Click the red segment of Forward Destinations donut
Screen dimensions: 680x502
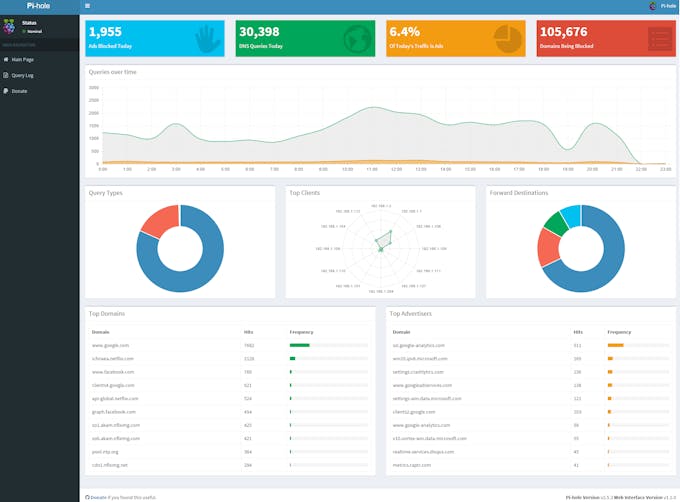click(547, 247)
